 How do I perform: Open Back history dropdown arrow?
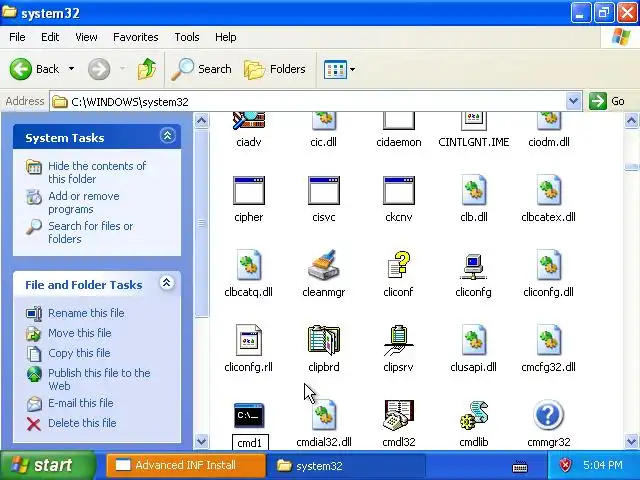tap(71, 69)
